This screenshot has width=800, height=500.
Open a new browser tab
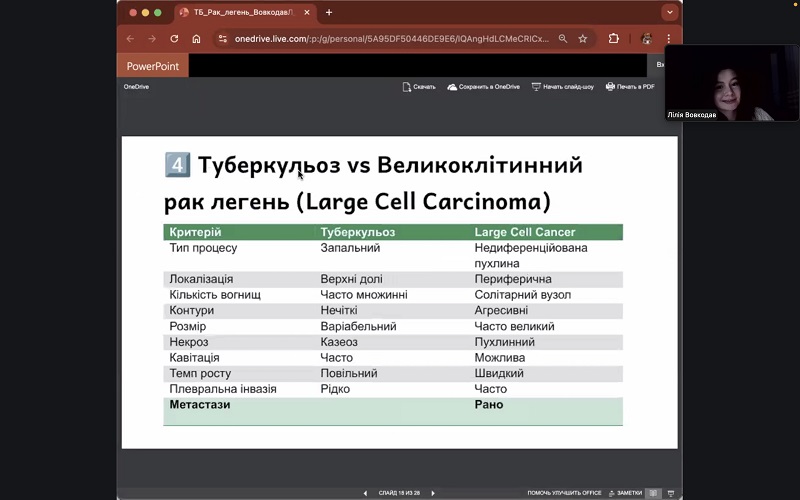click(329, 13)
